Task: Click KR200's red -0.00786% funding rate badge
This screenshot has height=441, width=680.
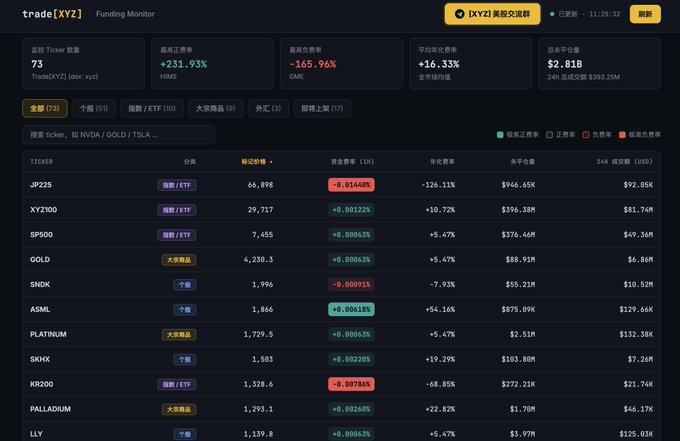Action: [351, 384]
